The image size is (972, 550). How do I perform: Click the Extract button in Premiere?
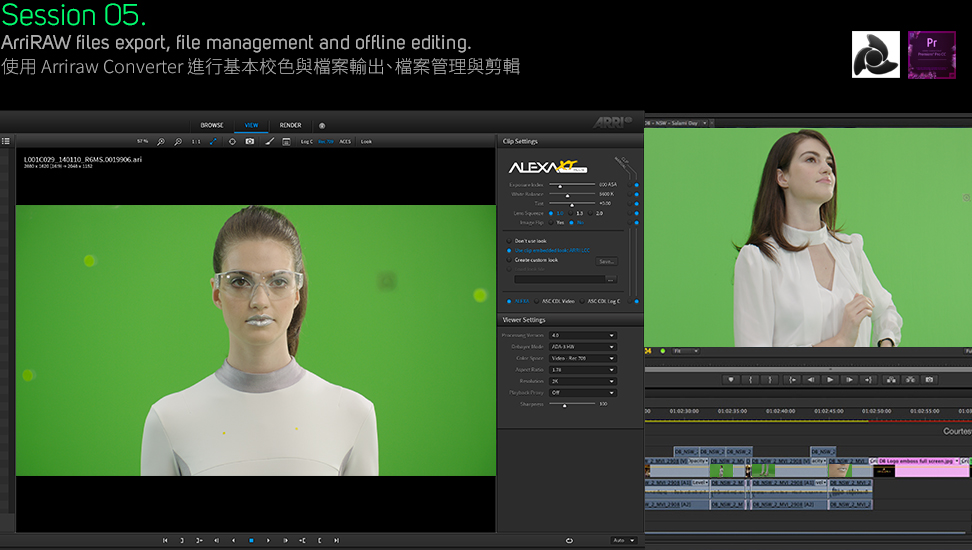(910, 379)
